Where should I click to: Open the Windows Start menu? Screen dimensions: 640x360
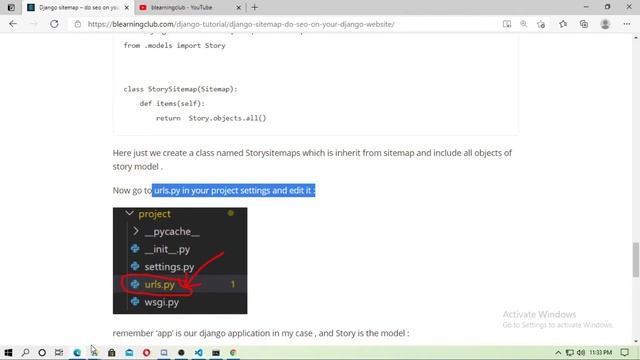(x=8, y=352)
